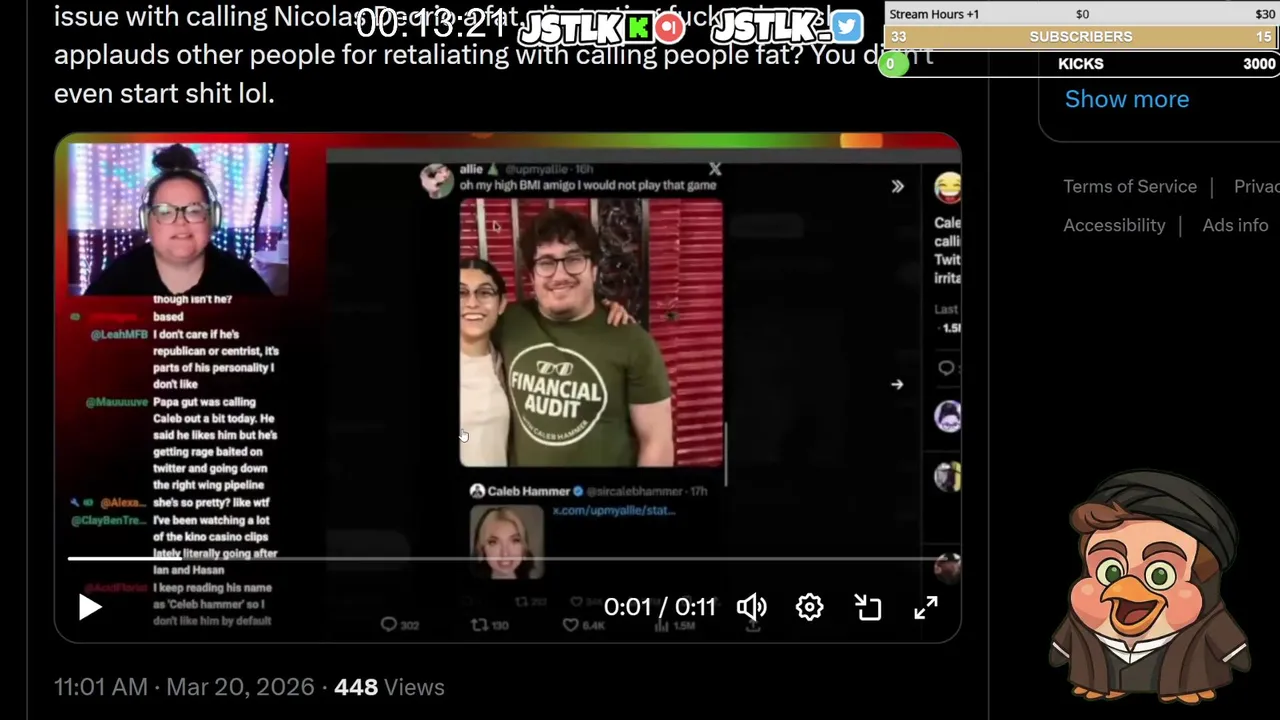Click the blonde woman profile thumbnail
The width and height of the screenshot is (1280, 720).
[507, 542]
